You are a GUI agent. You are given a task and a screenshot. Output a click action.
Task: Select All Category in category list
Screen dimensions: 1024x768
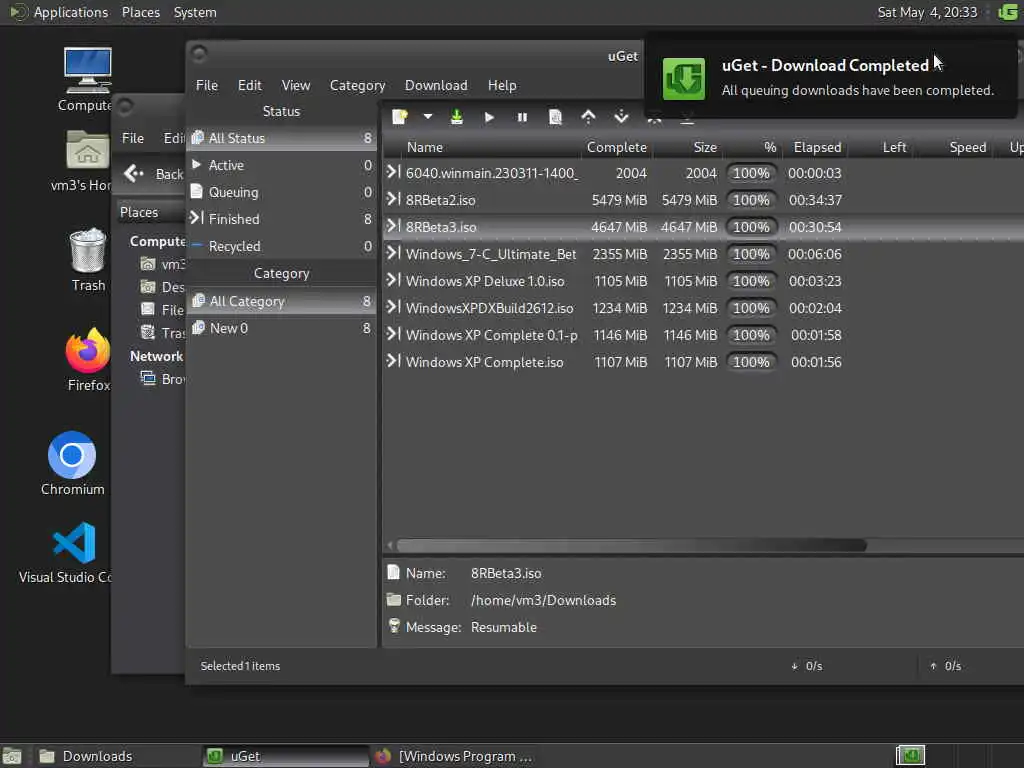tap(281, 301)
